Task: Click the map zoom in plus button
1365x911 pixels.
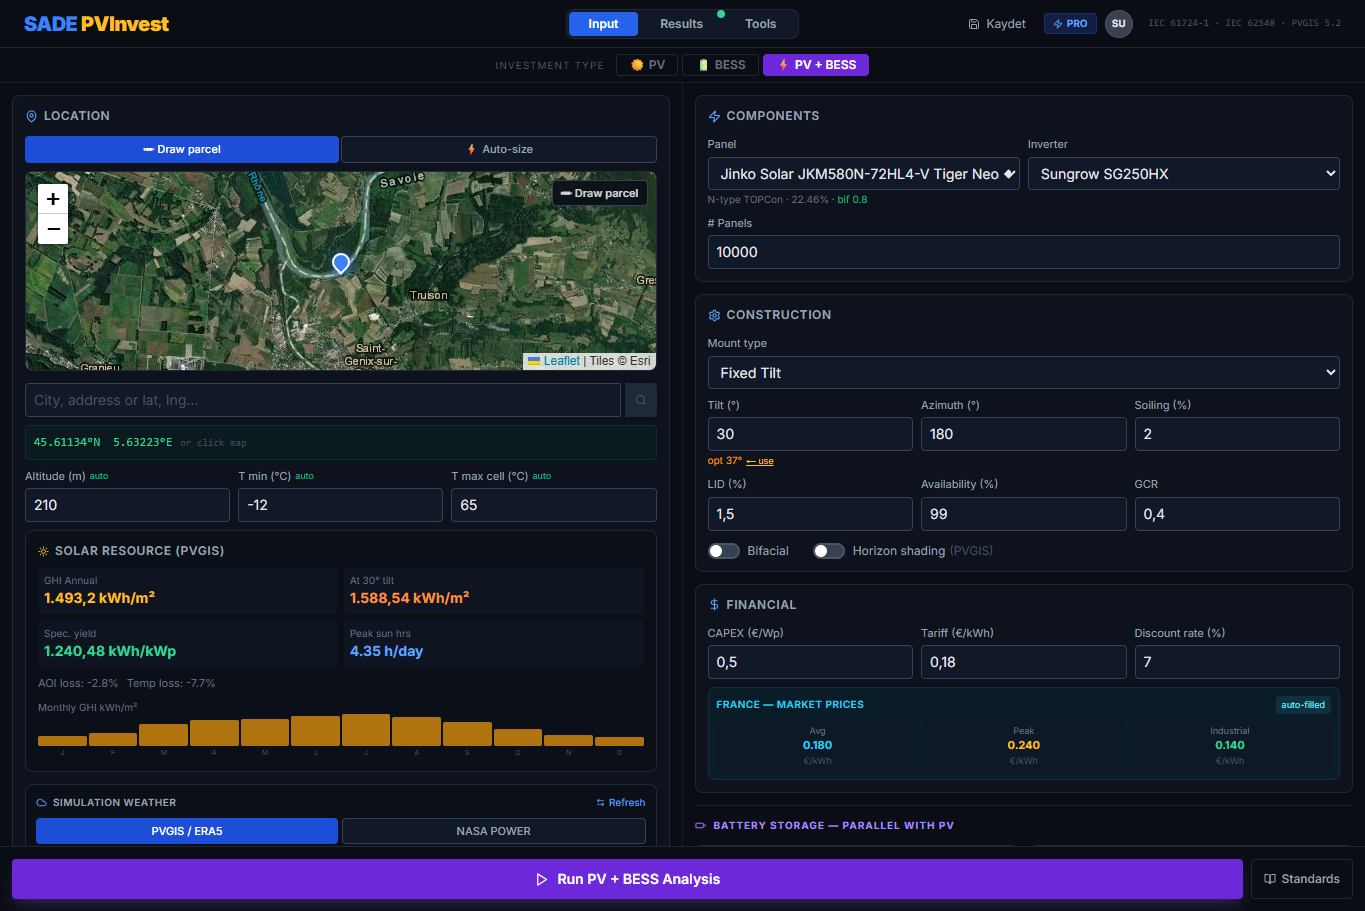Action: 53,199
